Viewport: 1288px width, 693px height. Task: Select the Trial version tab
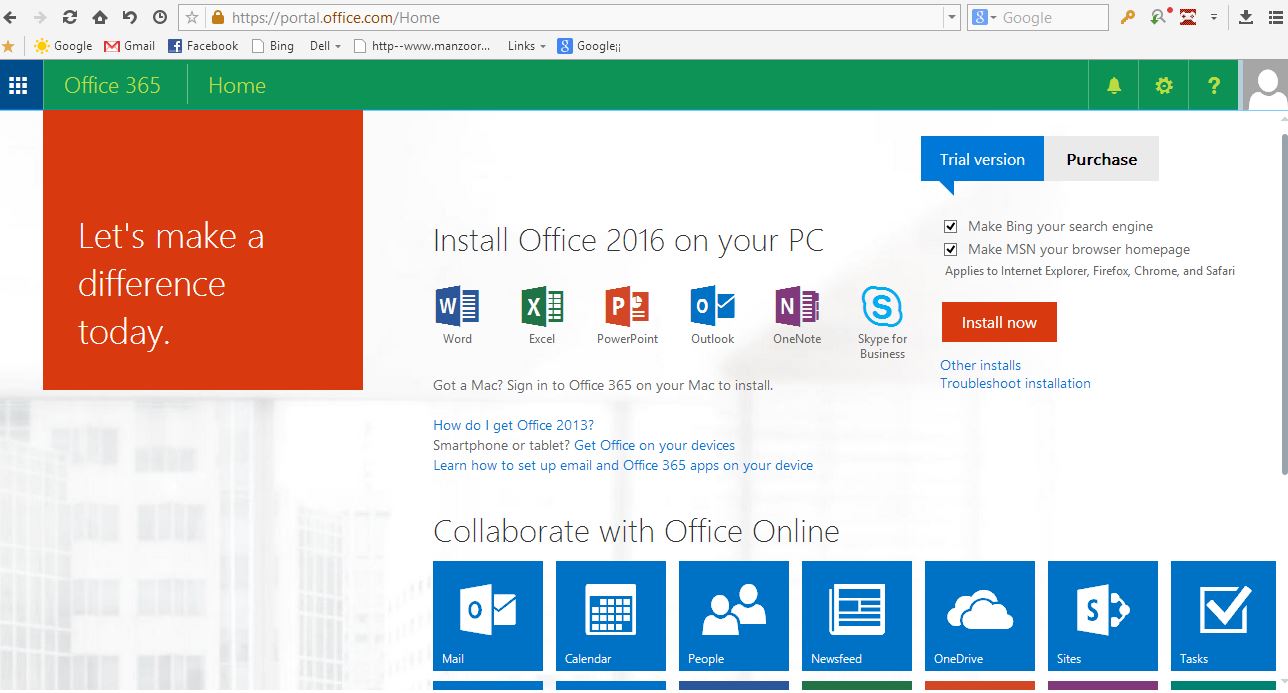click(x=981, y=159)
